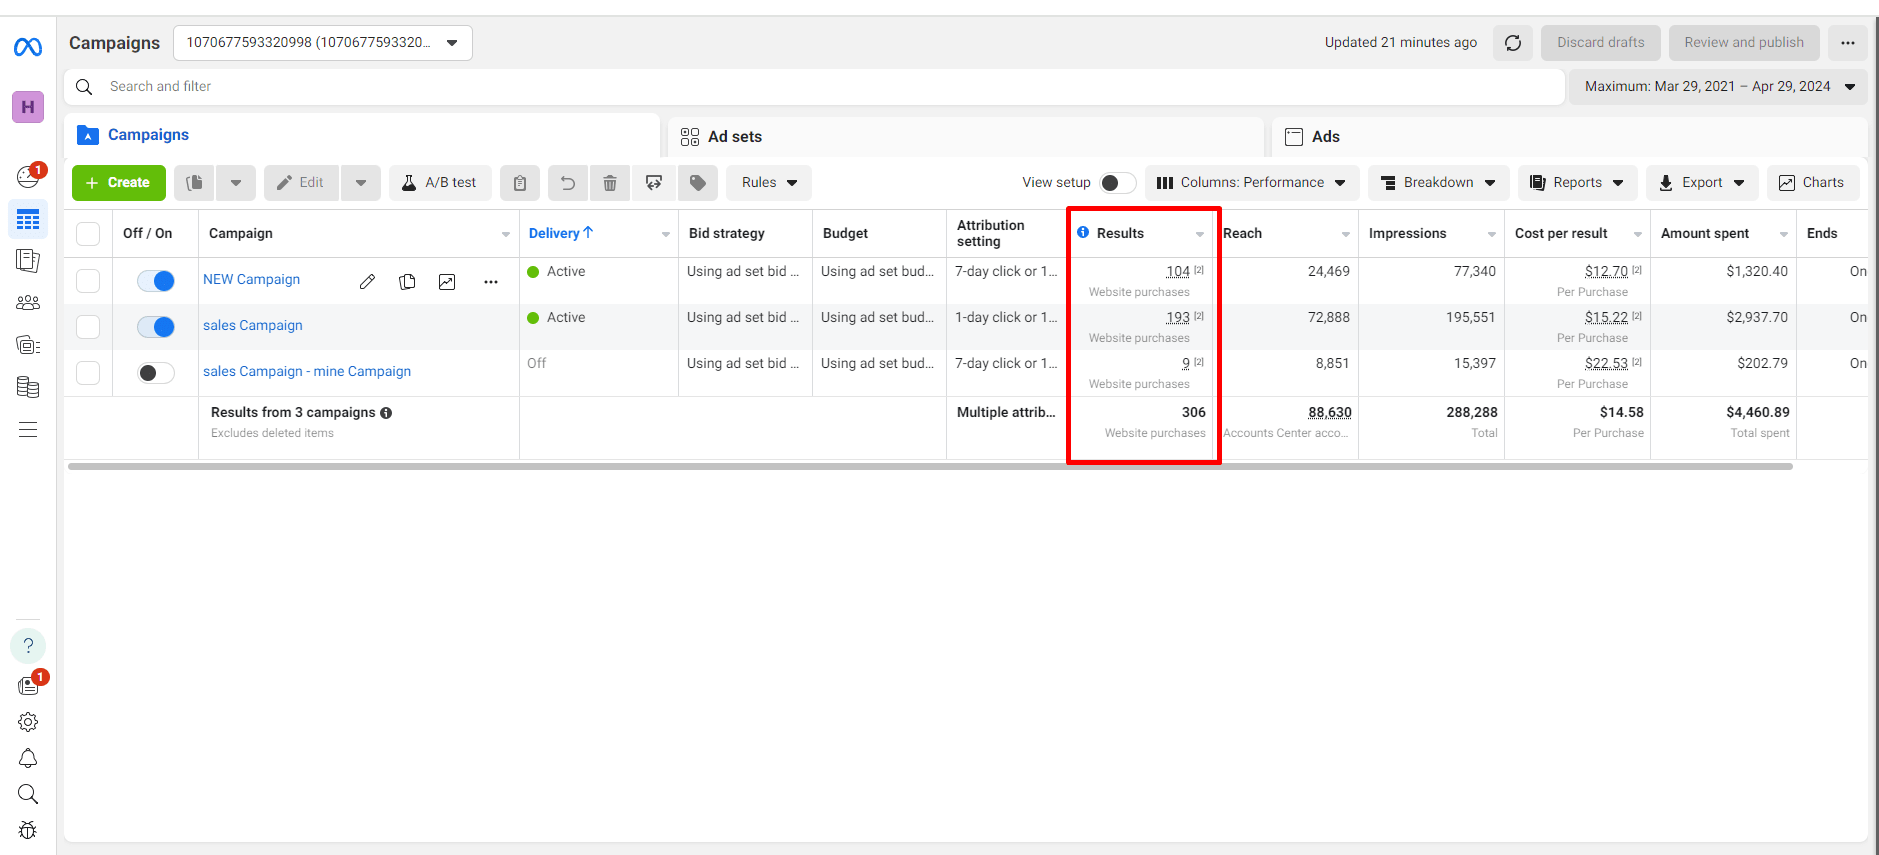The image size is (1879, 855).
Task: Toggle sales Campaign off
Action: (x=156, y=327)
